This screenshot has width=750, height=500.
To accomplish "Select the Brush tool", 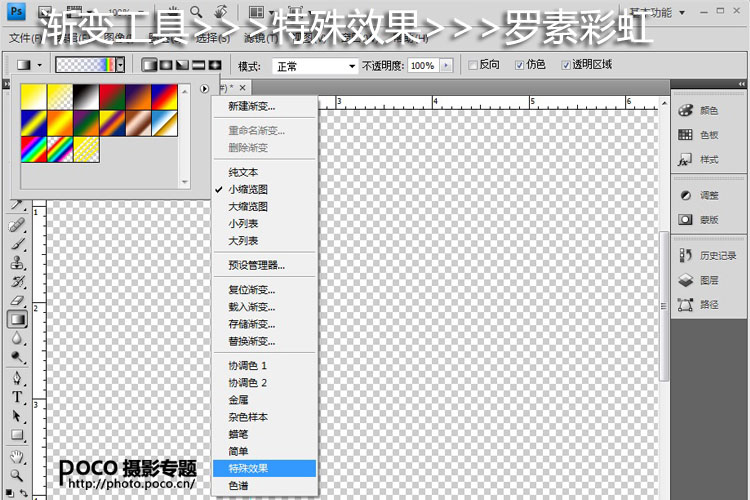I will click(17, 244).
